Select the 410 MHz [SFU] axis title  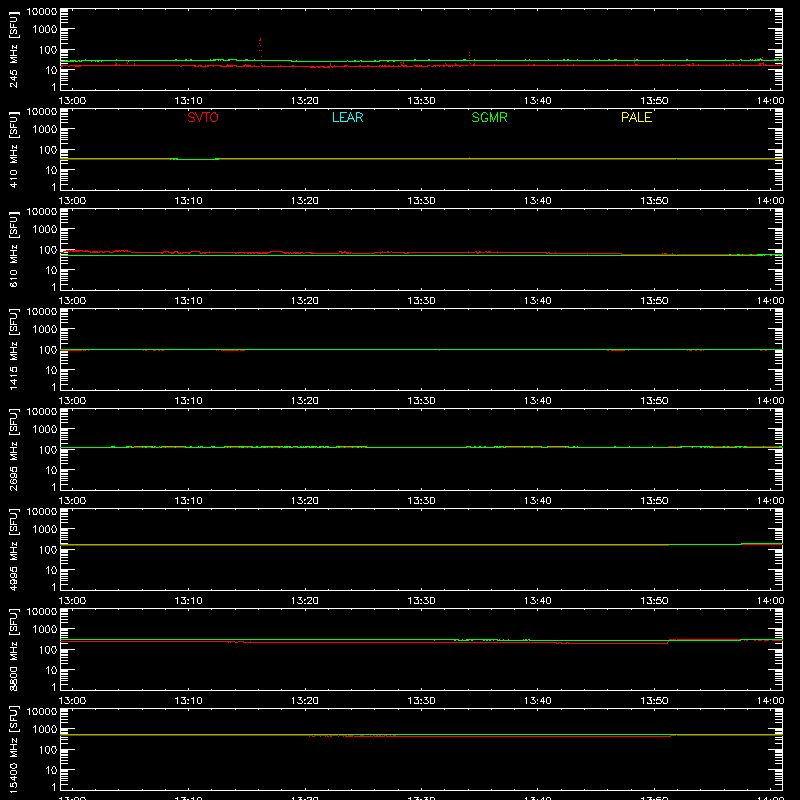(x=14, y=149)
